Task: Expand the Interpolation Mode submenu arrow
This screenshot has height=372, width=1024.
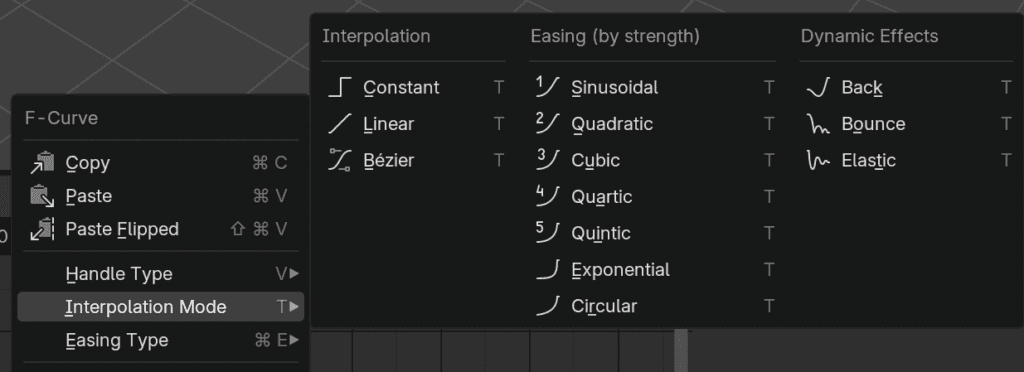Action: click(294, 307)
